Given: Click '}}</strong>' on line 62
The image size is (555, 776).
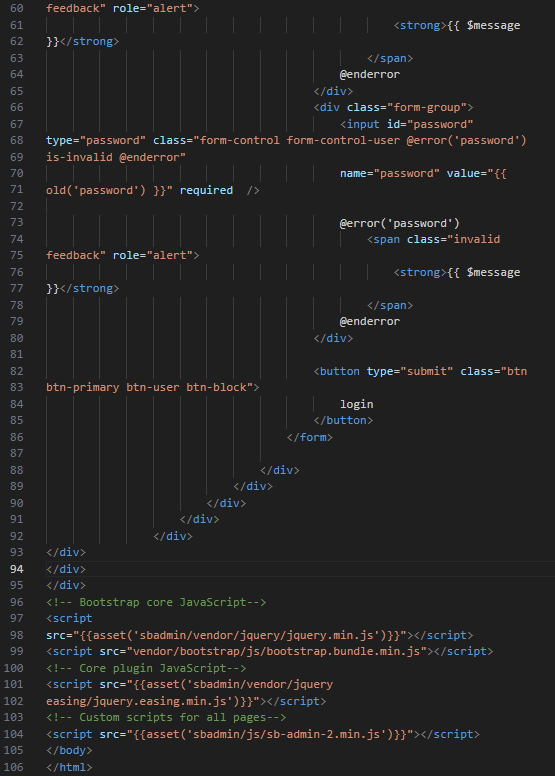Looking at the screenshot, I should coord(82,41).
